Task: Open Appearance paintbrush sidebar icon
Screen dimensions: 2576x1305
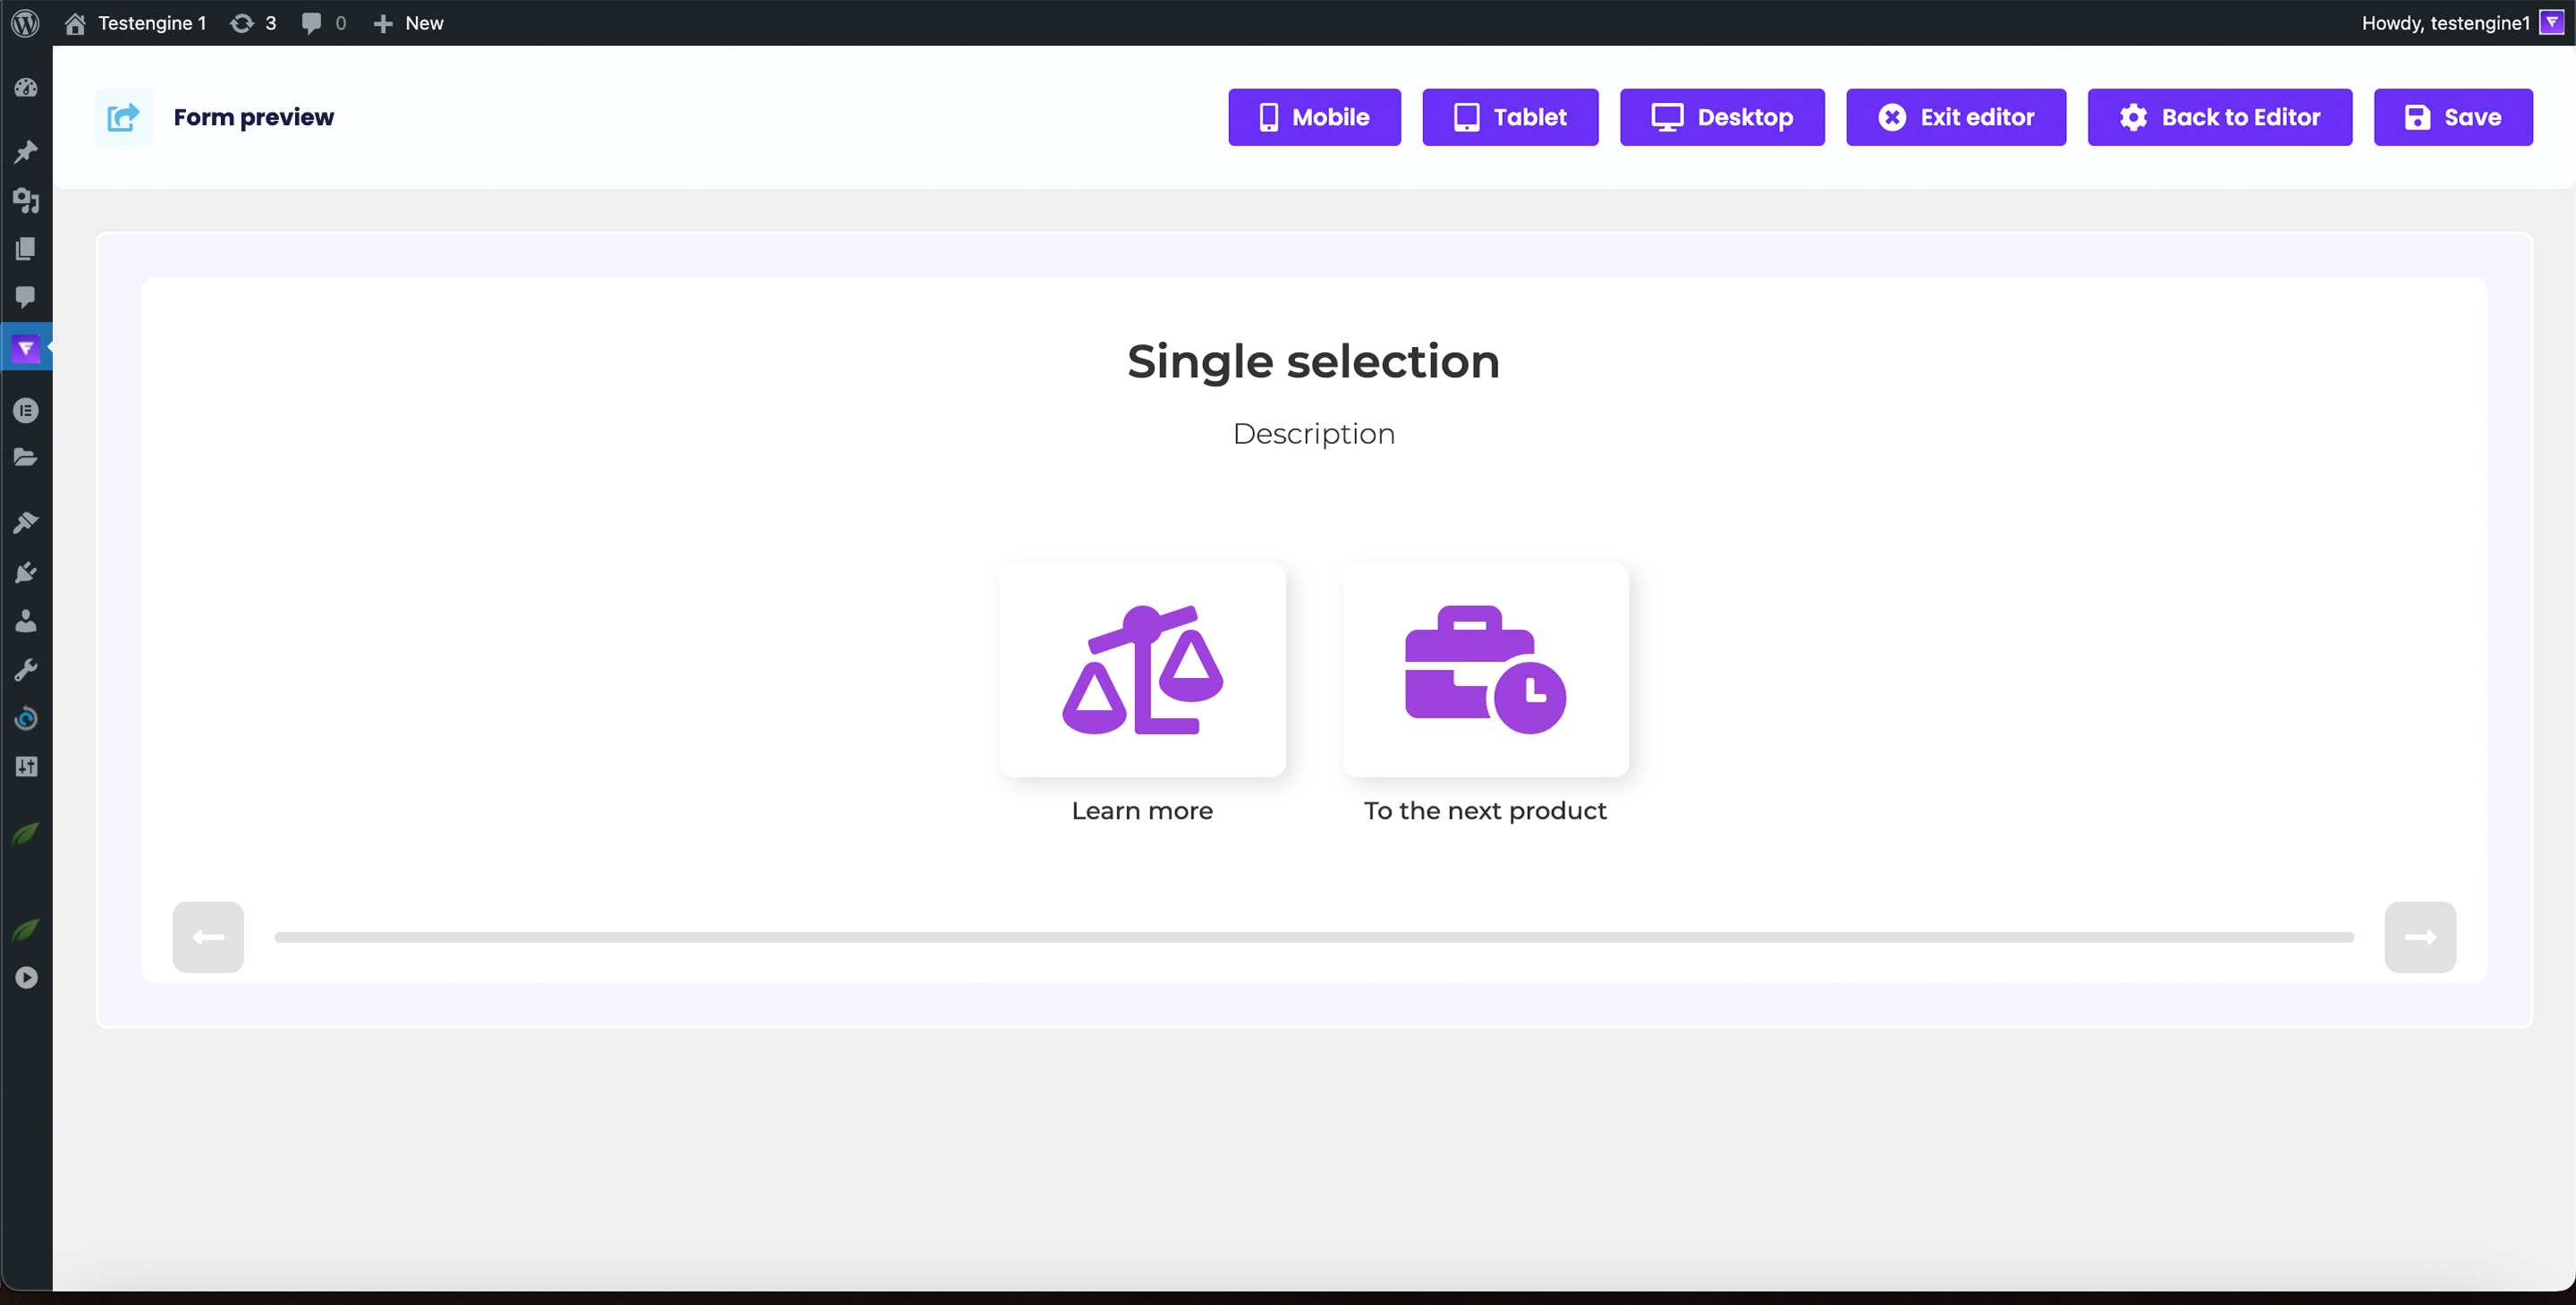Action: (26, 522)
